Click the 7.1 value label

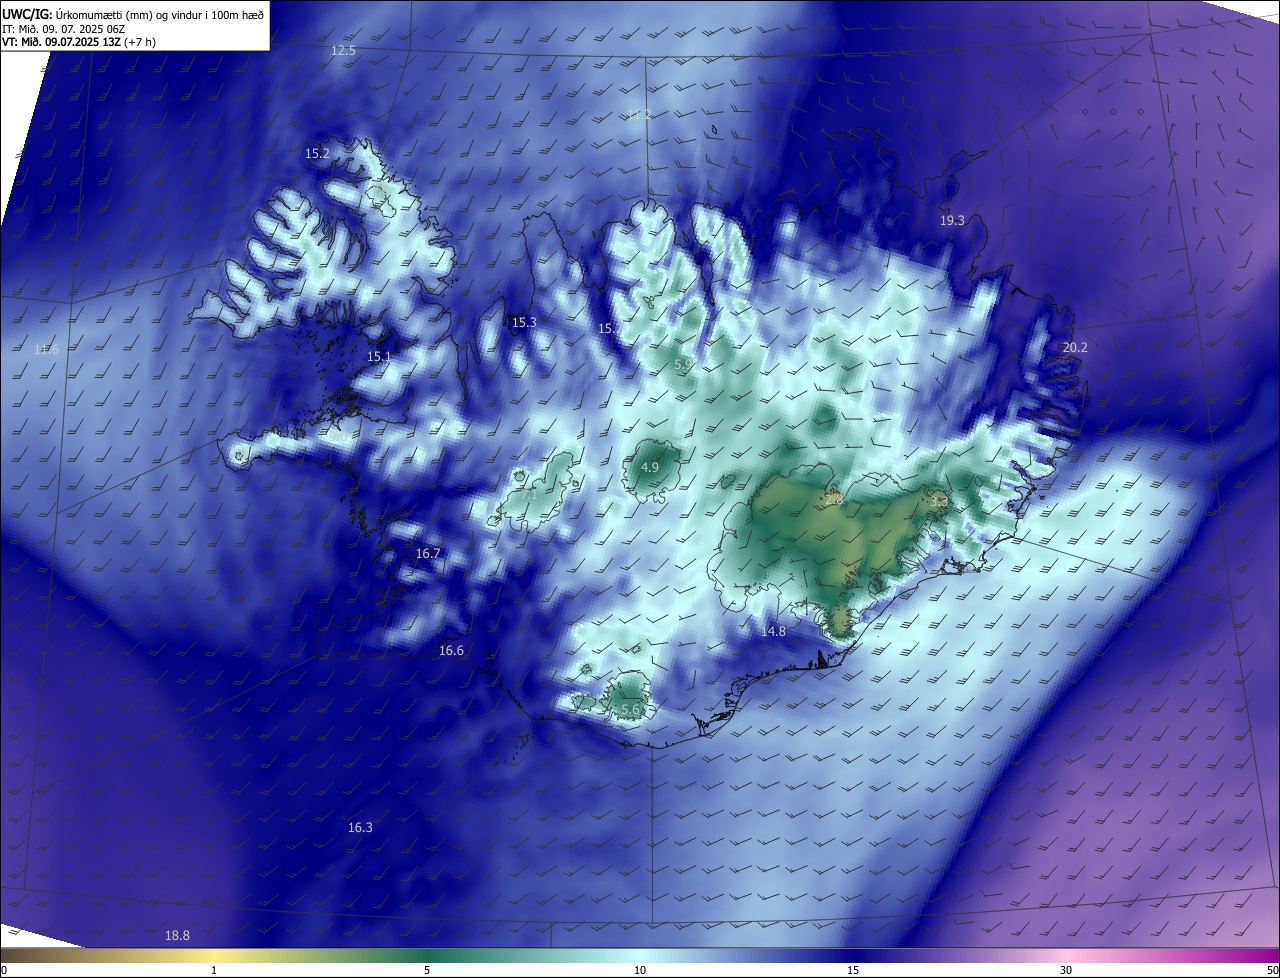pos(528,493)
